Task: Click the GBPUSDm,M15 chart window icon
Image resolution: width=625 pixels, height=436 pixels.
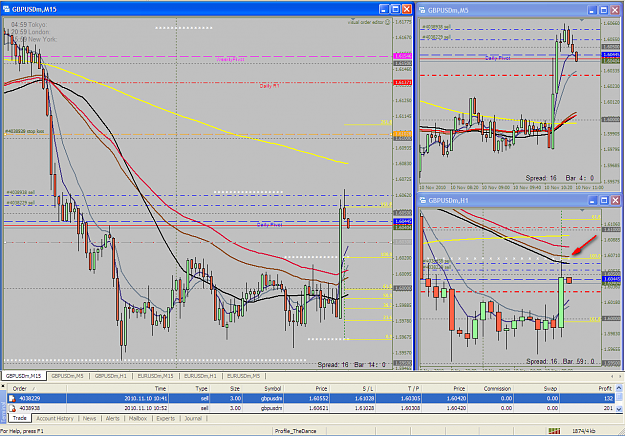Action: click(x=6, y=9)
